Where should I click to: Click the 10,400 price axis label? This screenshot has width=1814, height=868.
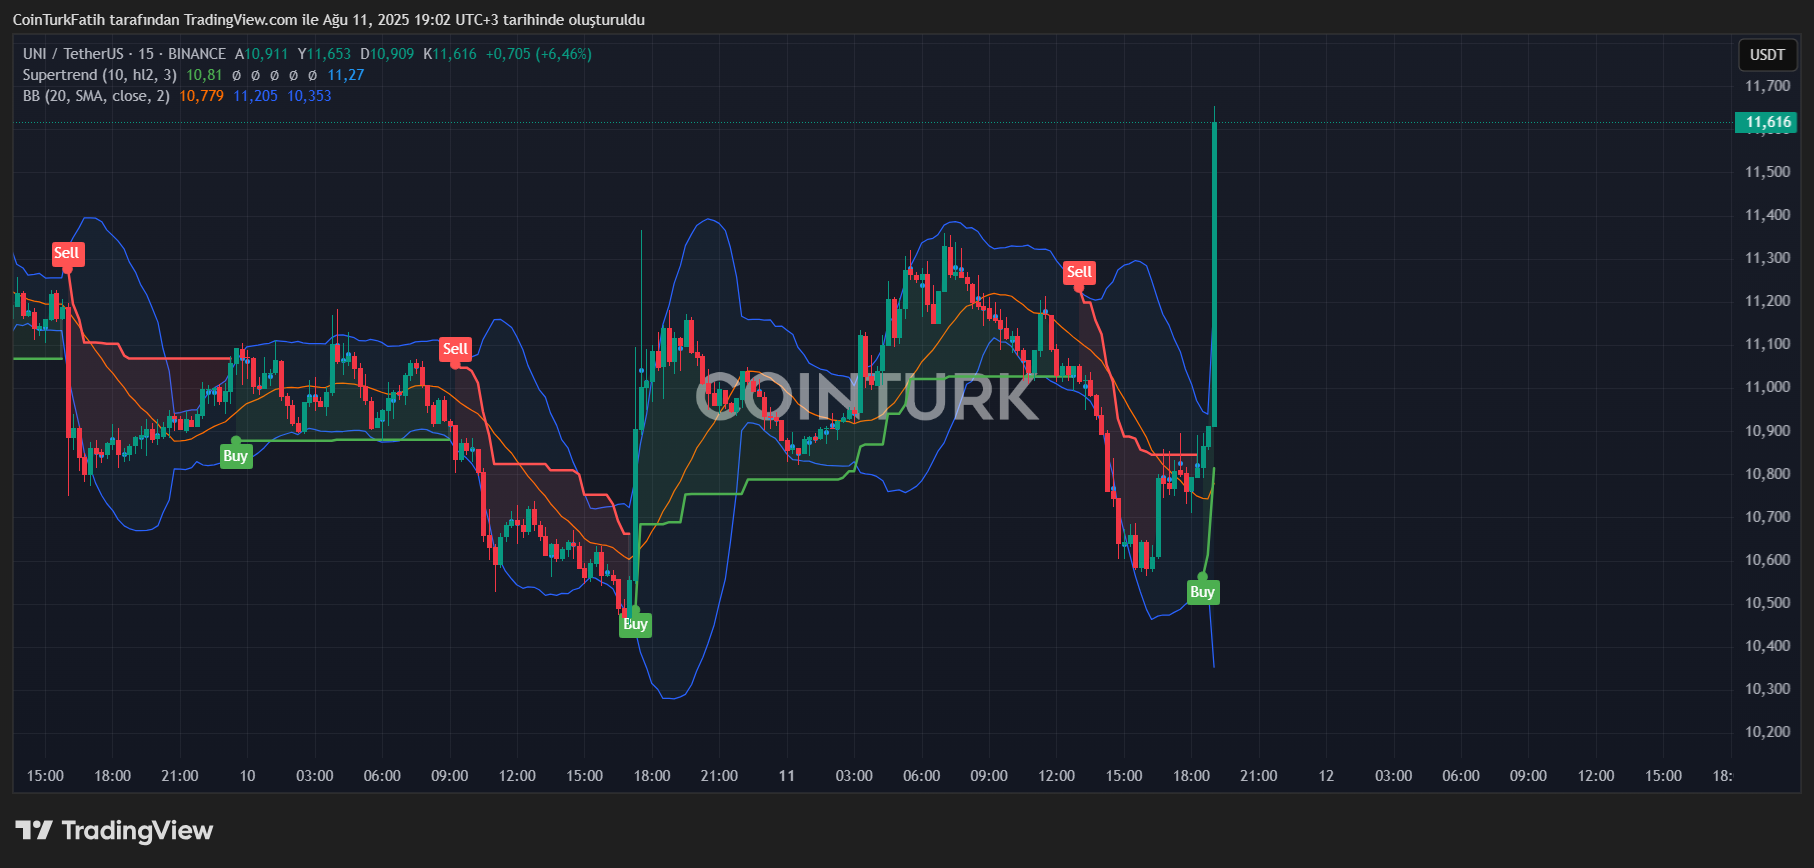pos(1768,646)
